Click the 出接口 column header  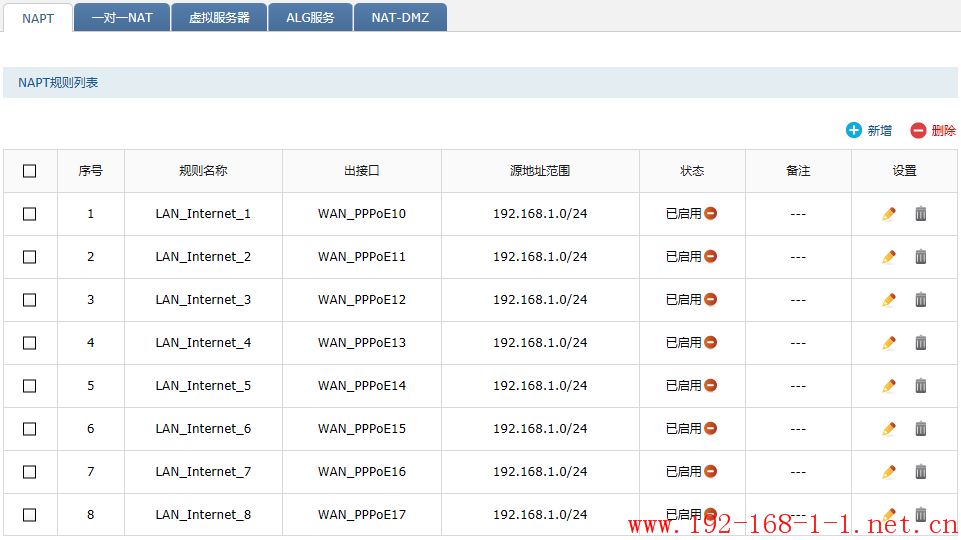[362, 171]
